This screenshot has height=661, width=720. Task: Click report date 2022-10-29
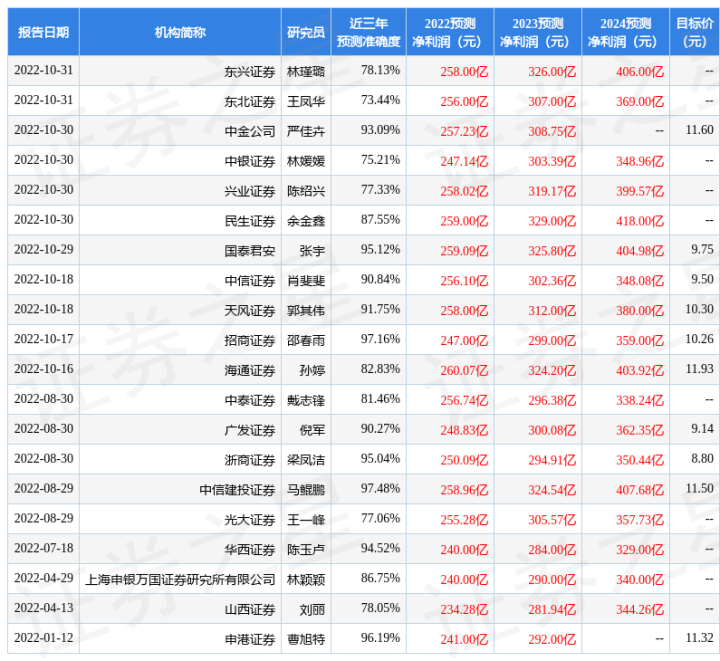44,249
